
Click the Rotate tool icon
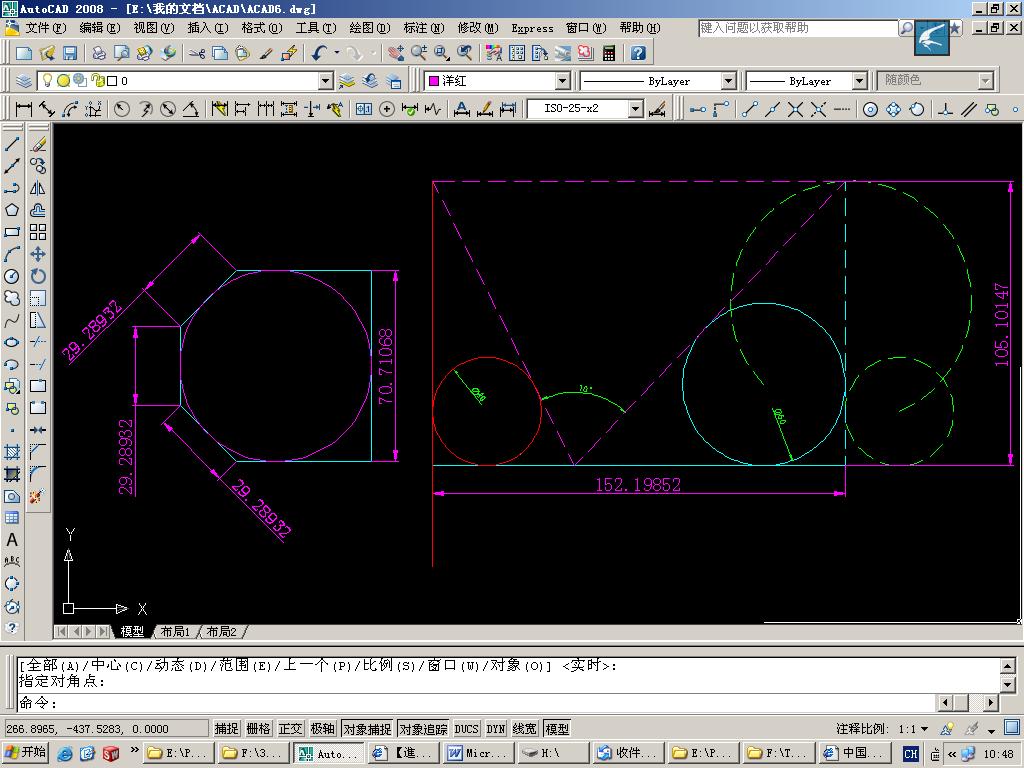click(x=38, y=276)
